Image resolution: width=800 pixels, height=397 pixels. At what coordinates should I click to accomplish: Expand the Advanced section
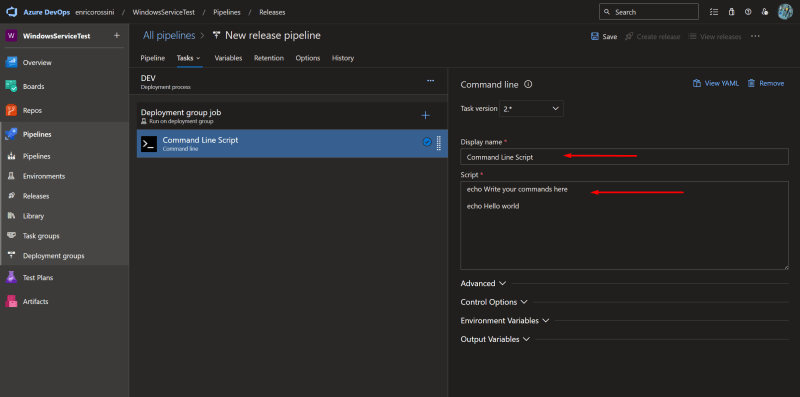(483, 283)
